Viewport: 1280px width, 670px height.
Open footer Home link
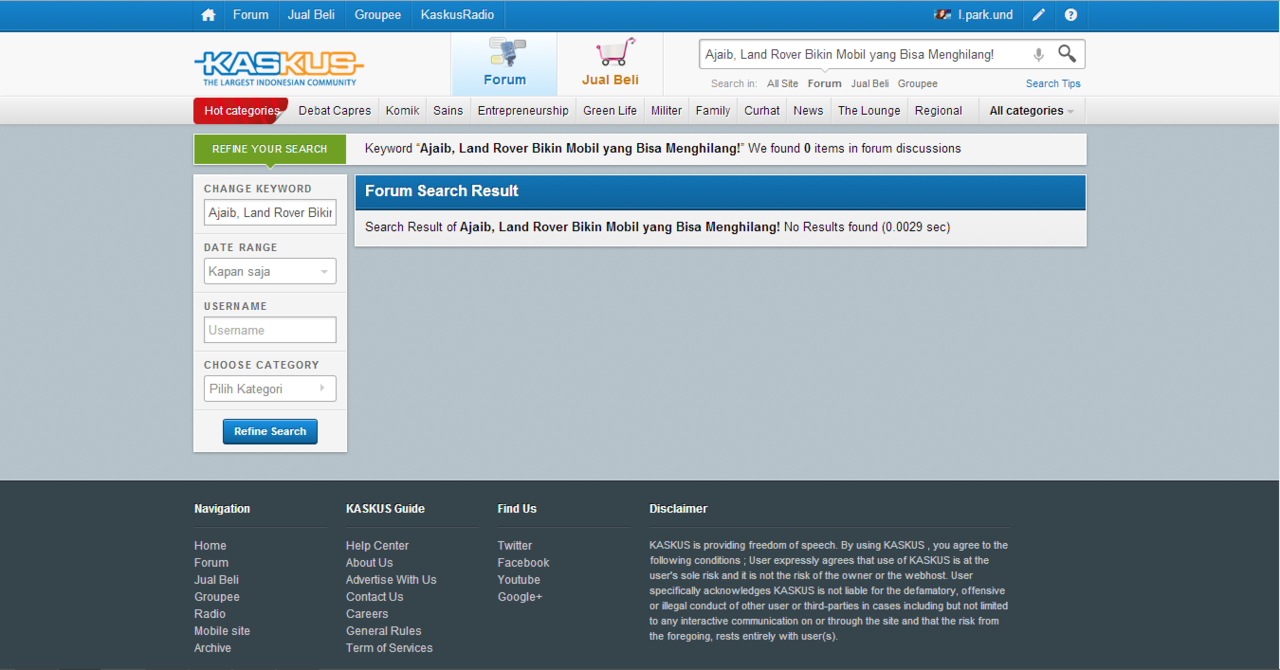pyautogui.click(x=210, y=546)
